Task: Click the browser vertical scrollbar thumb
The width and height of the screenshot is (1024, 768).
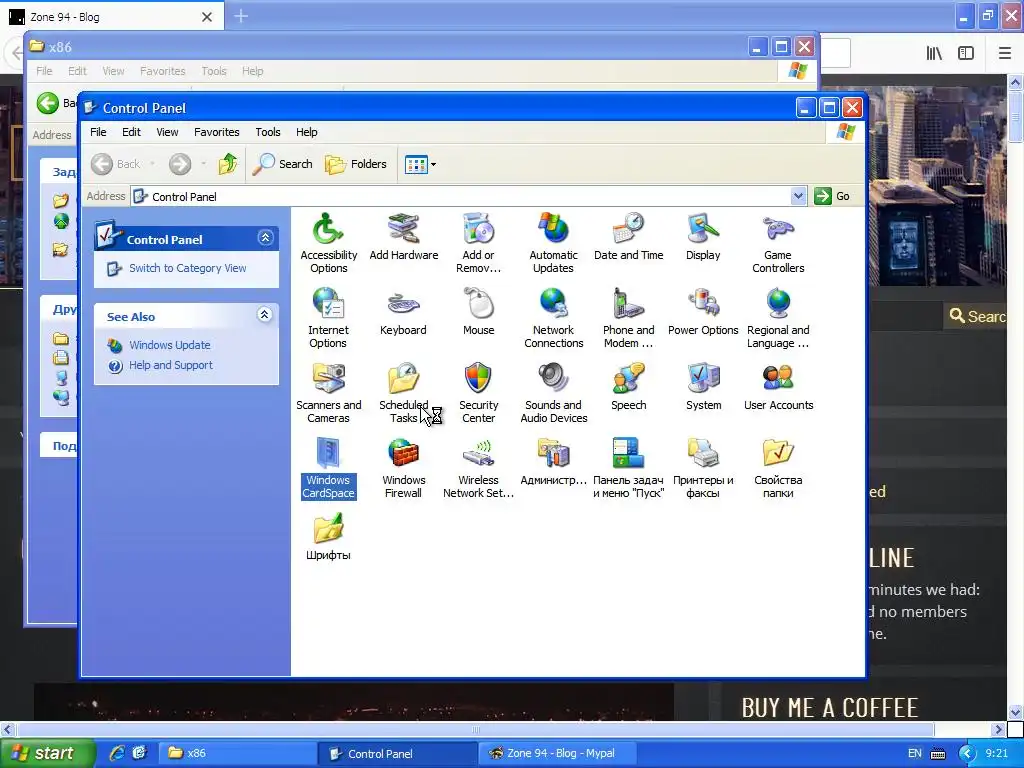Action: click(x=1015, y=116)
